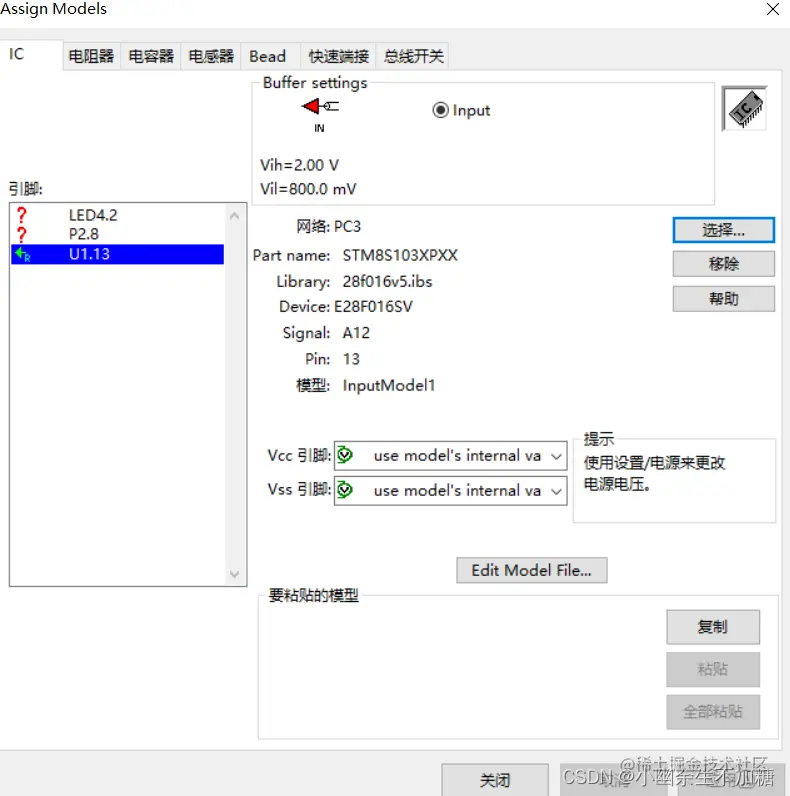Image resolution: width=790 pixels, height=796 pixels.
Task: Click the network label PC3
Action: click(347, 226)
